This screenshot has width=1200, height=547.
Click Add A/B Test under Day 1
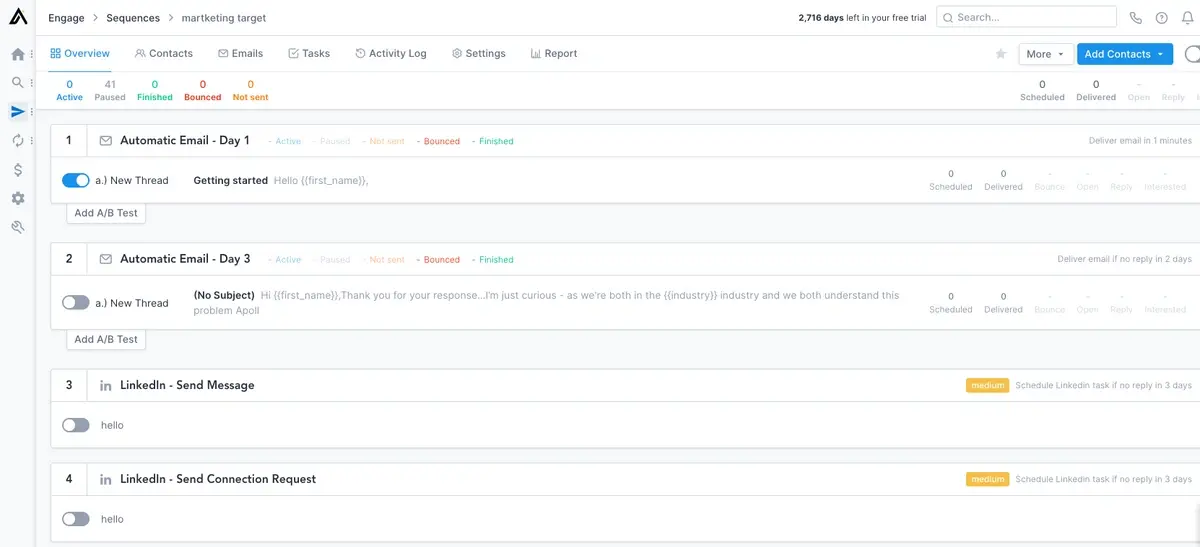tap(106, 213)
